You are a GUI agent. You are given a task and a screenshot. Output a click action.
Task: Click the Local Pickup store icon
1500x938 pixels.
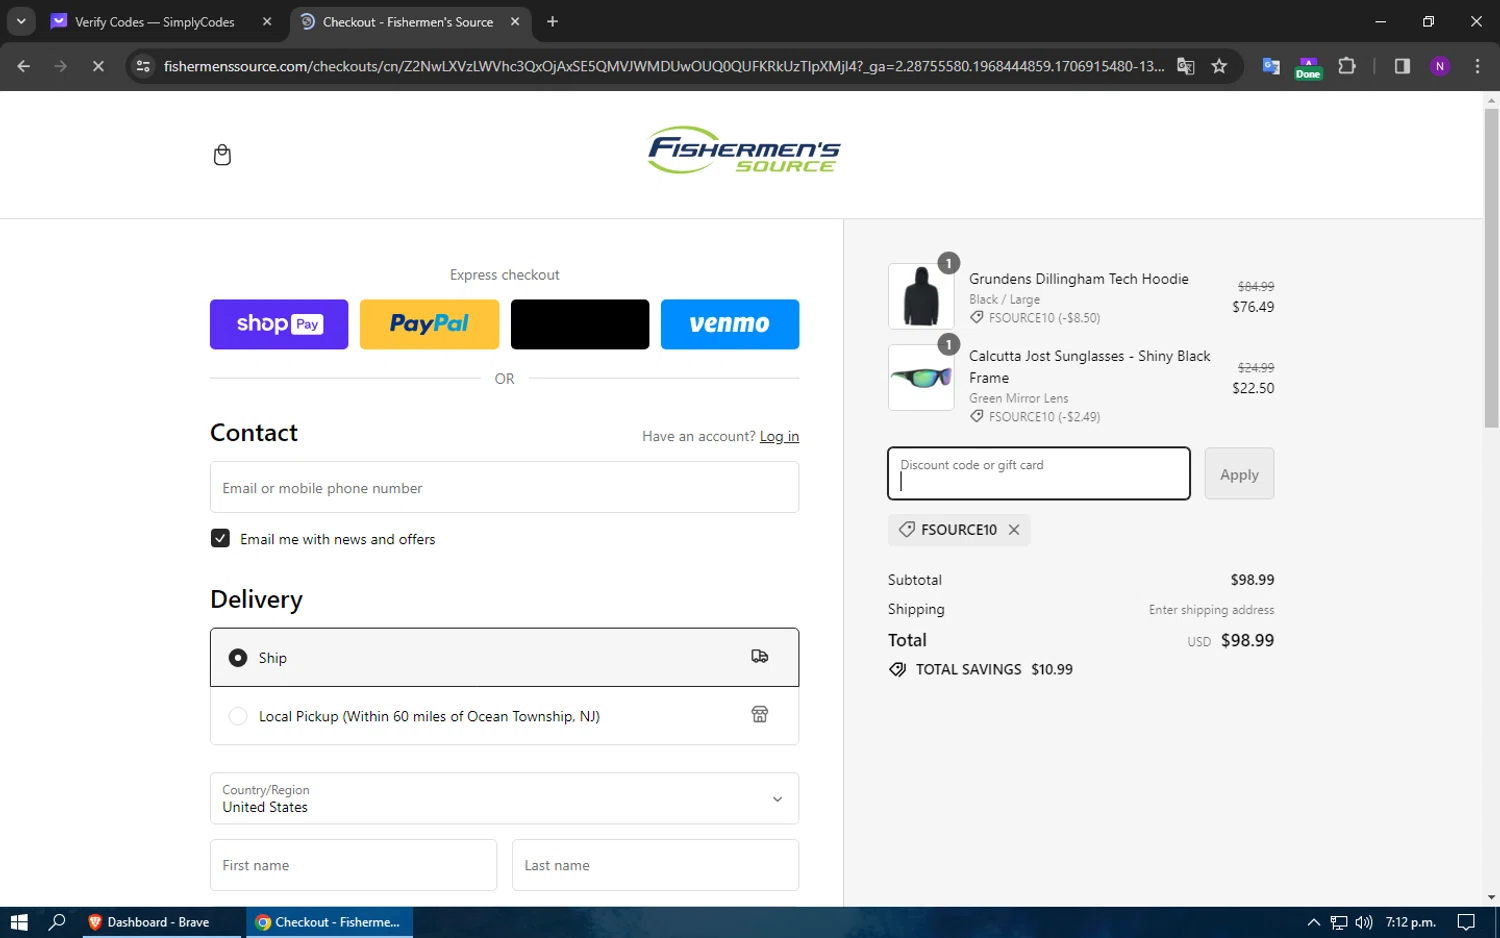tap(760, 714)
